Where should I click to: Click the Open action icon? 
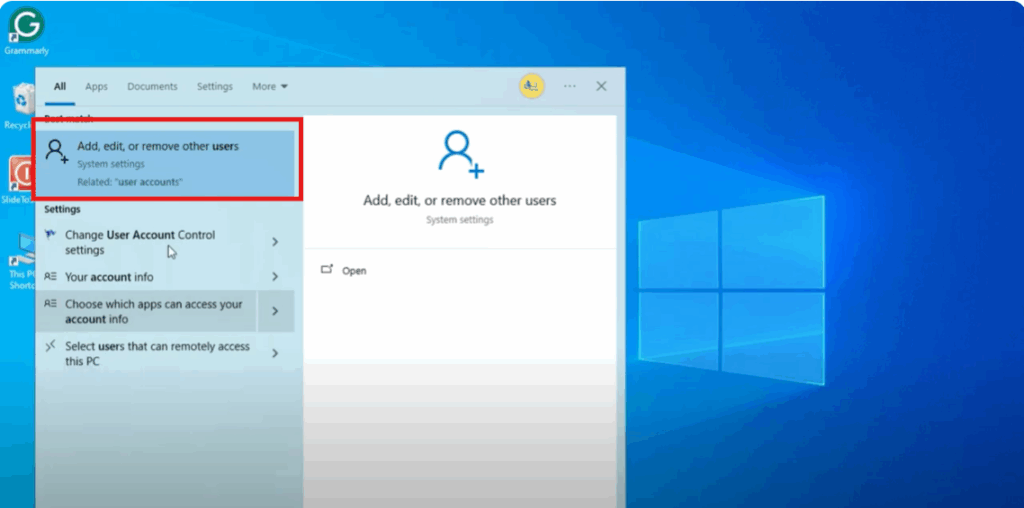point(327,269)
